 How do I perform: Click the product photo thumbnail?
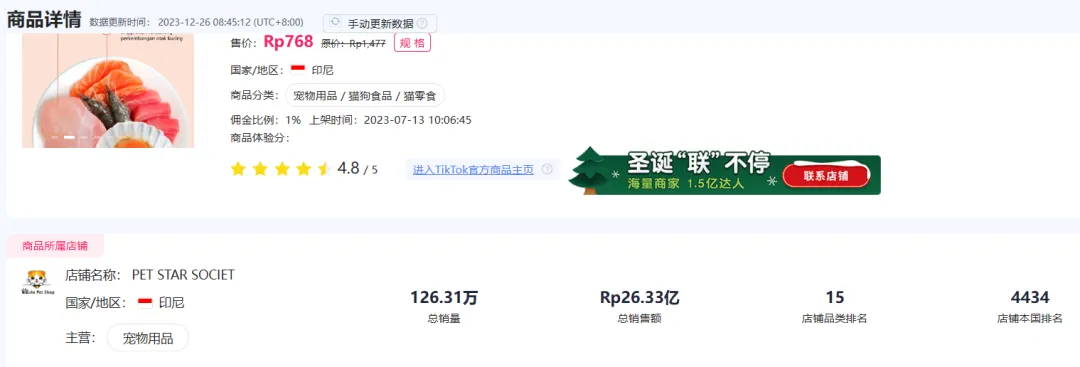pyautogui.click(x=108, y=90)
